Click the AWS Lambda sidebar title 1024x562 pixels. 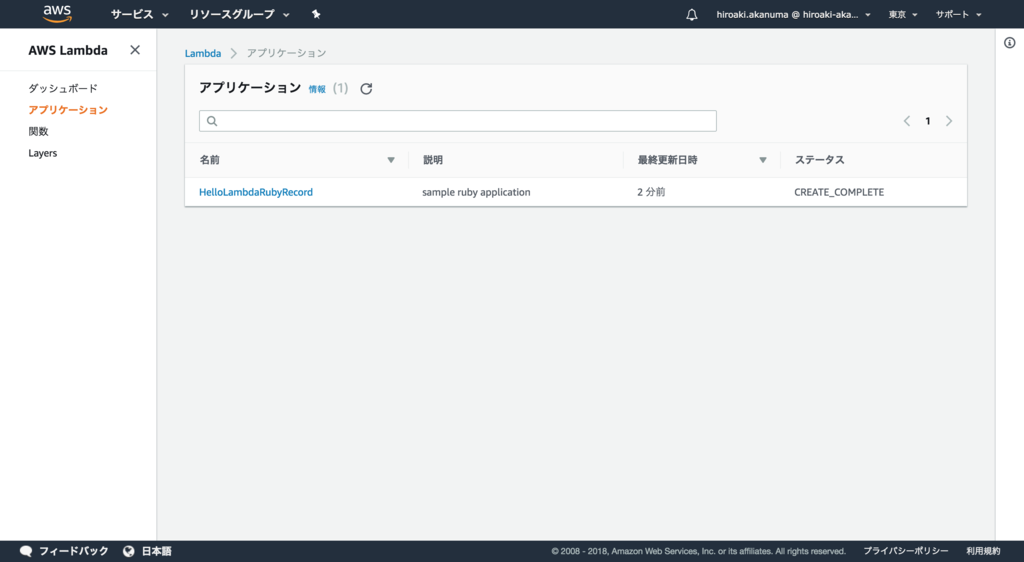coord(68,50)
